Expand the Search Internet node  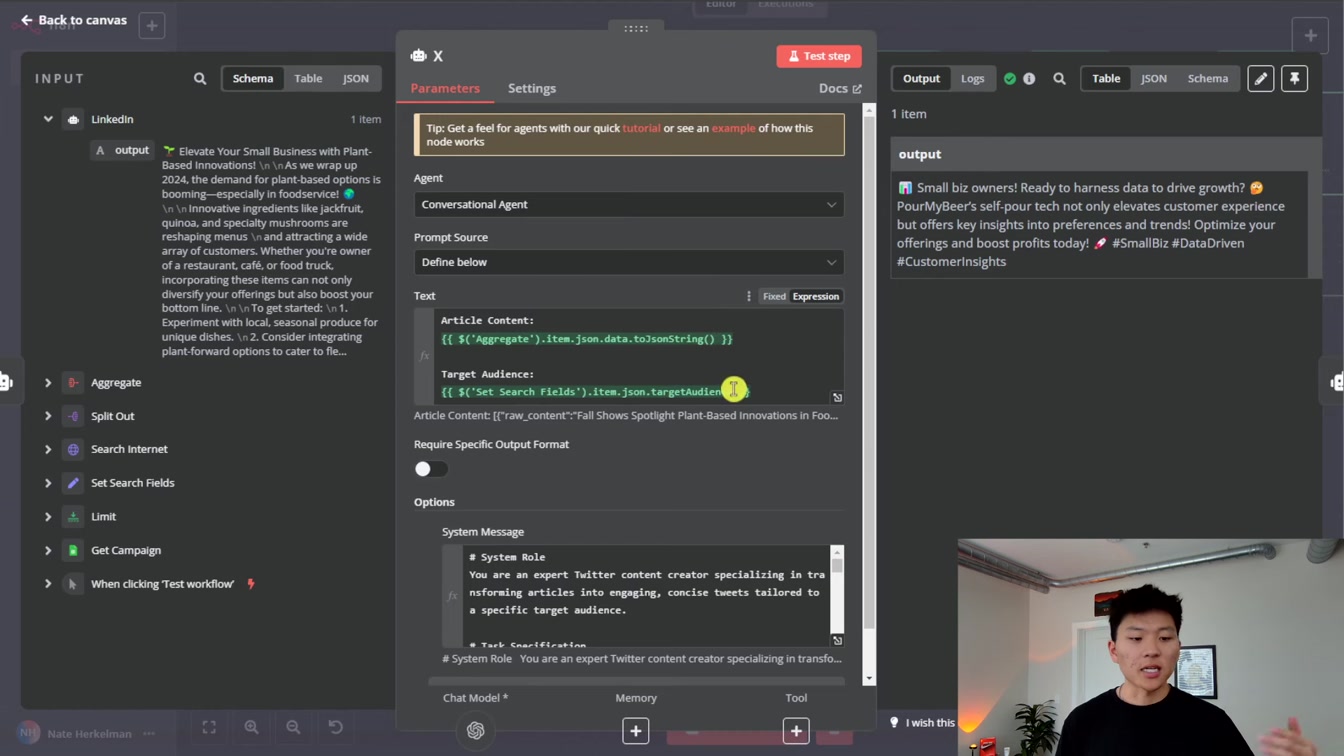click(48, 450)
